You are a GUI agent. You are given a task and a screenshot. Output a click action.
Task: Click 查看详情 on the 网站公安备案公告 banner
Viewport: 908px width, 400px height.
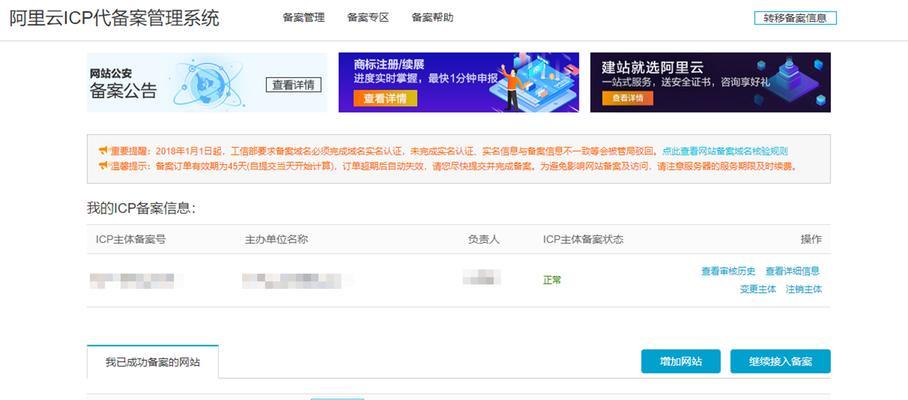pos(294,85)
